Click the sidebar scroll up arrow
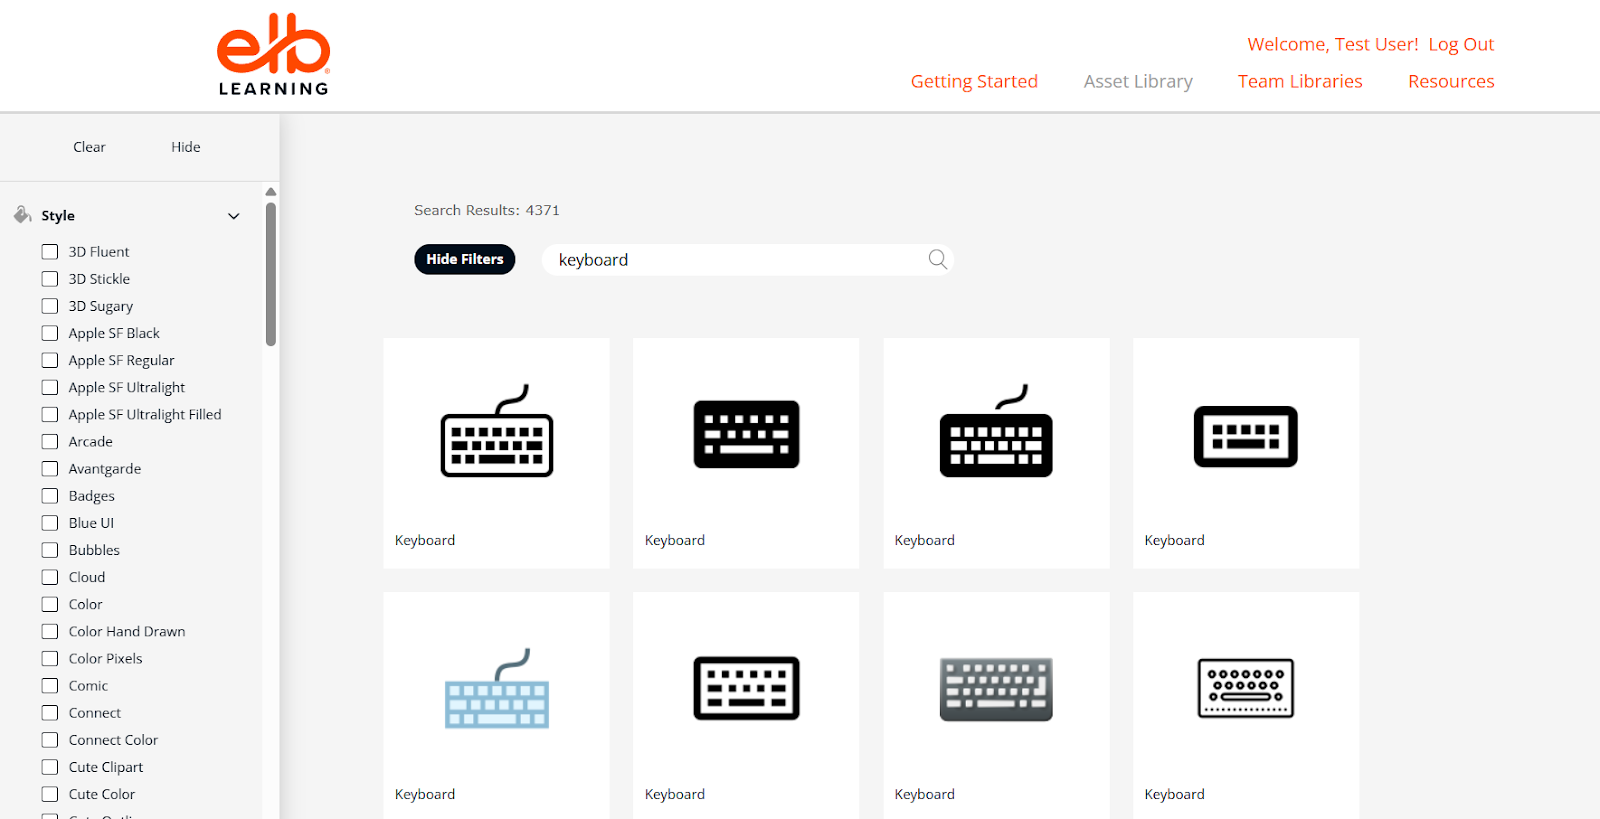 coord(270,192)
